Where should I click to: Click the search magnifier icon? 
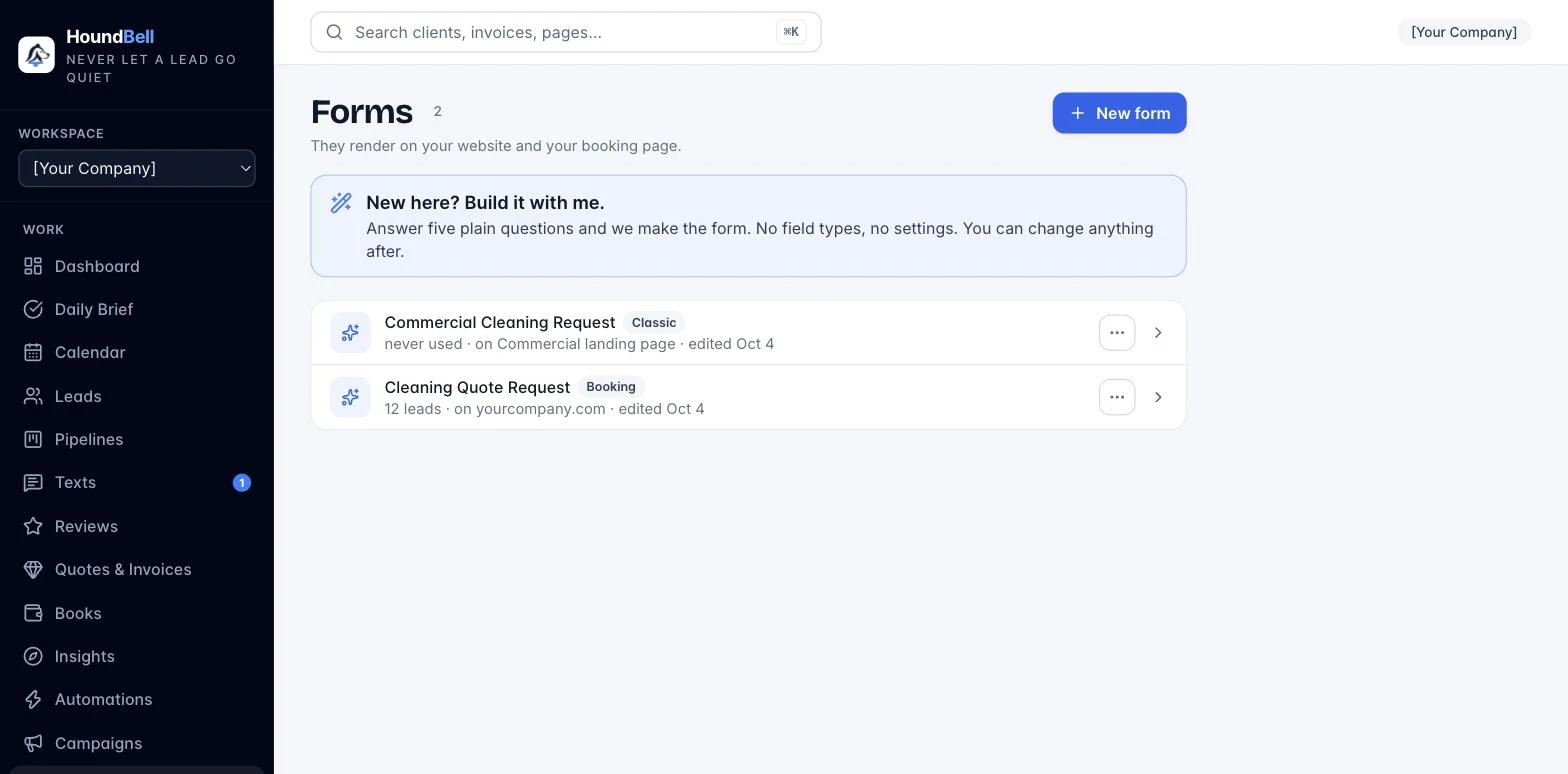coord(334,32)
